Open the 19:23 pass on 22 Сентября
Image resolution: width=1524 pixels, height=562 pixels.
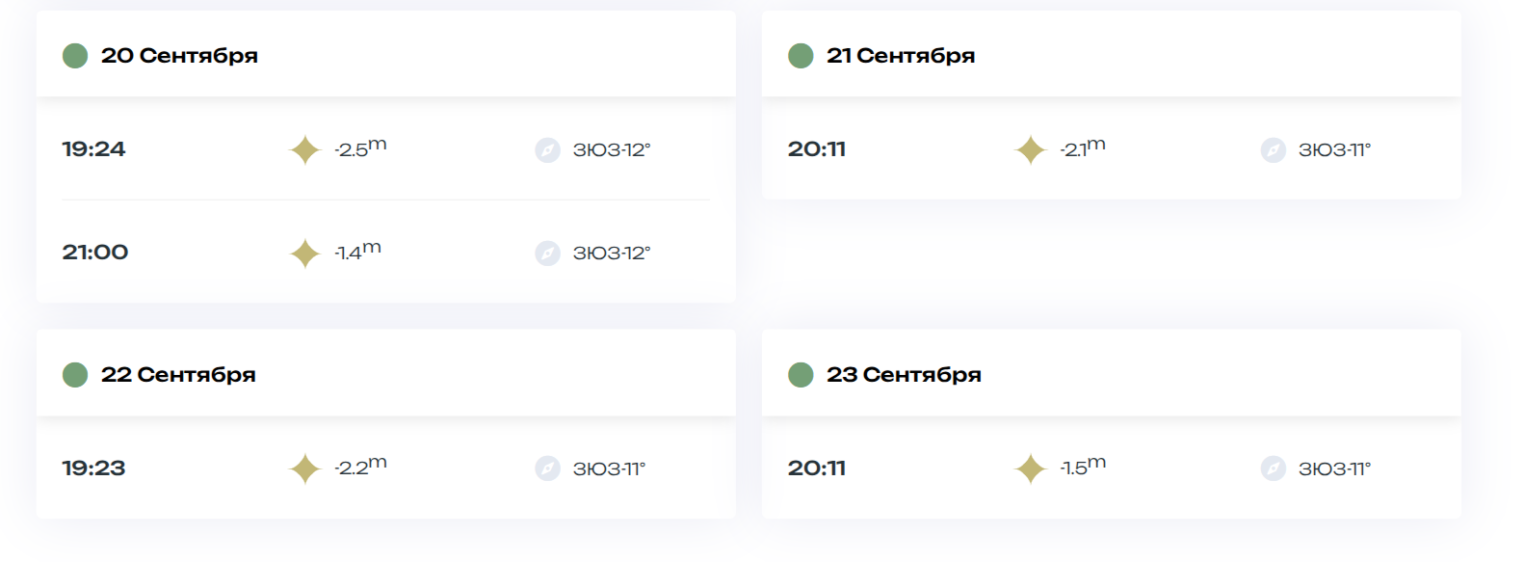[386, 469]
